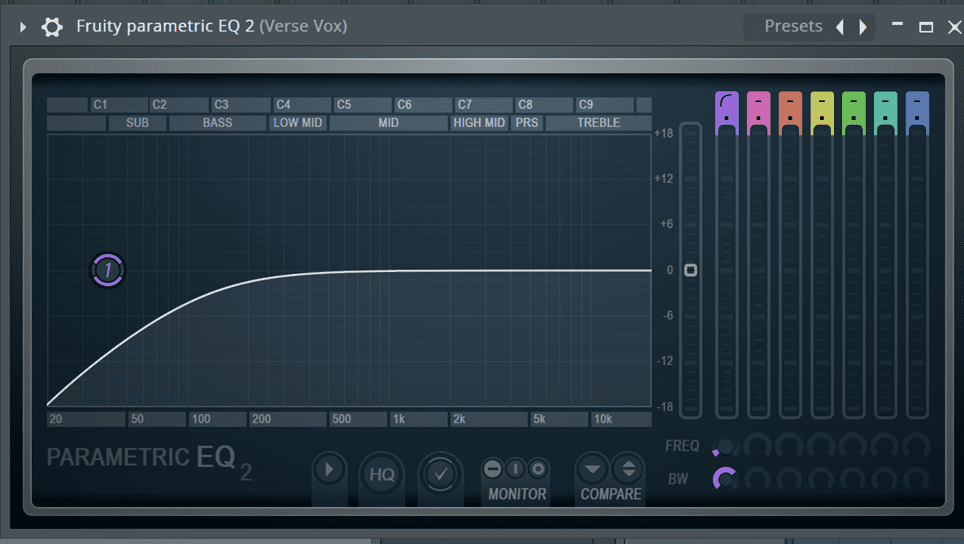Select the yellow band 4 slider handle
This screenshot has height=544, width=964.
[x=822, y=114]
